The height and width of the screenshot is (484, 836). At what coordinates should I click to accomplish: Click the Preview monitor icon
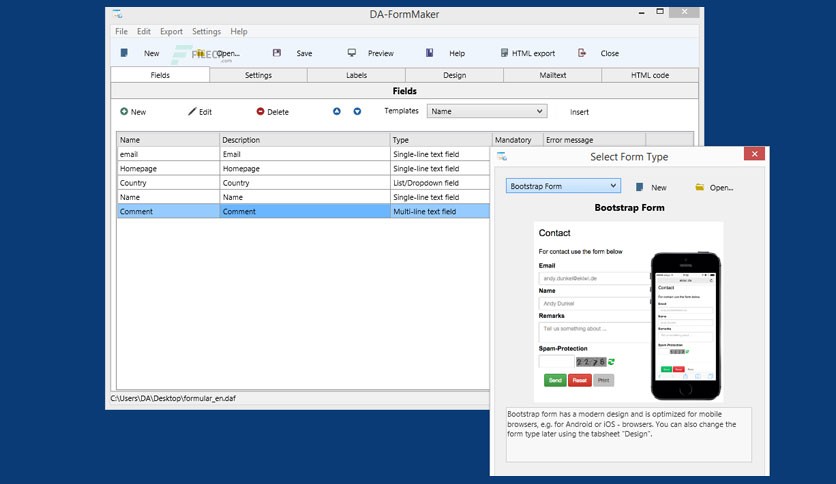click(x=352, y=53)
